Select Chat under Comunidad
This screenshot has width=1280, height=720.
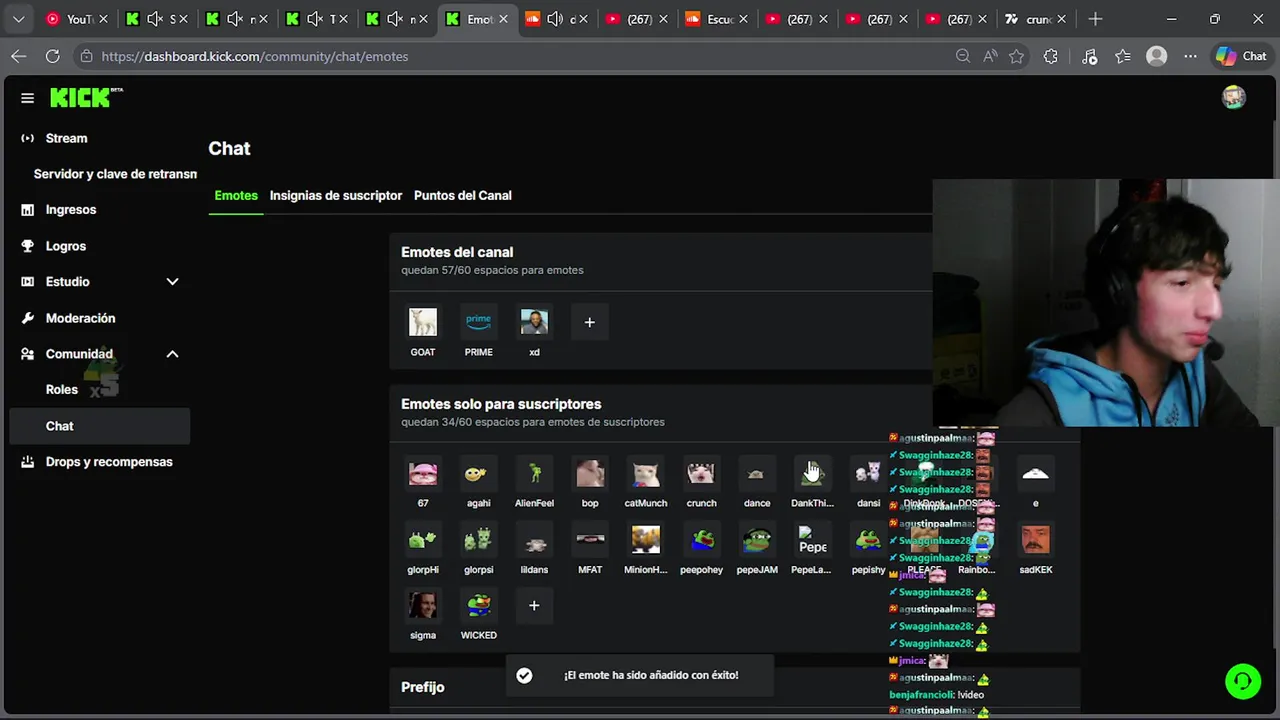coord(100,426)
